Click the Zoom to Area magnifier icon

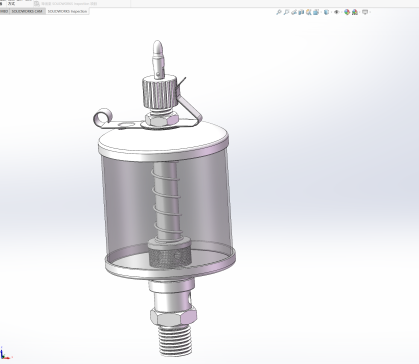click(x=286, y=12)
